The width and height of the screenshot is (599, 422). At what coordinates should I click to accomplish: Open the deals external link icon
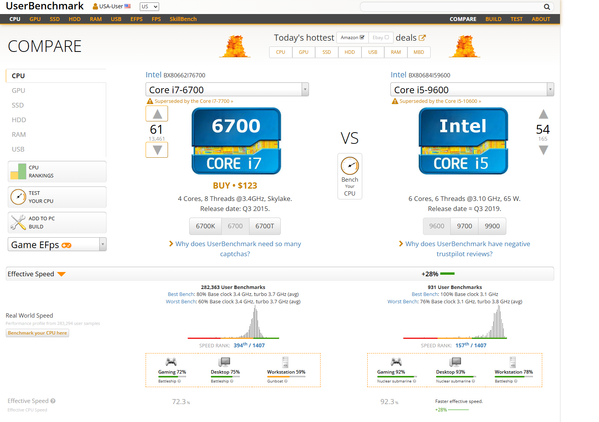[x=422, y=38]
